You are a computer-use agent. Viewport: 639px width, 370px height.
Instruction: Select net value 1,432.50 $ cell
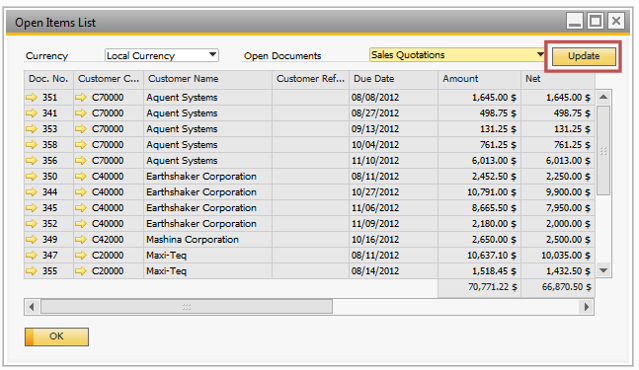[x=558, y=271]
